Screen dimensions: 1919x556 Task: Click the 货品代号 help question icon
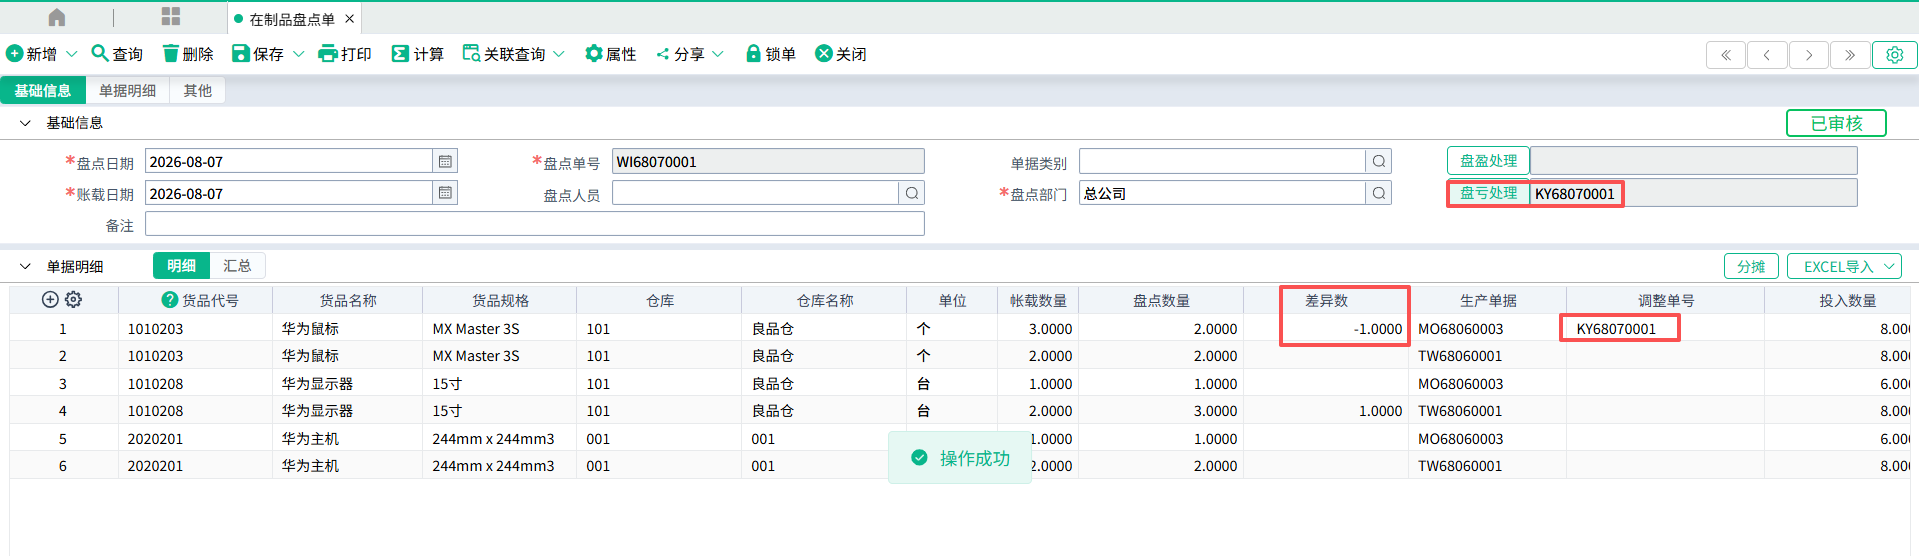point(170,300)
